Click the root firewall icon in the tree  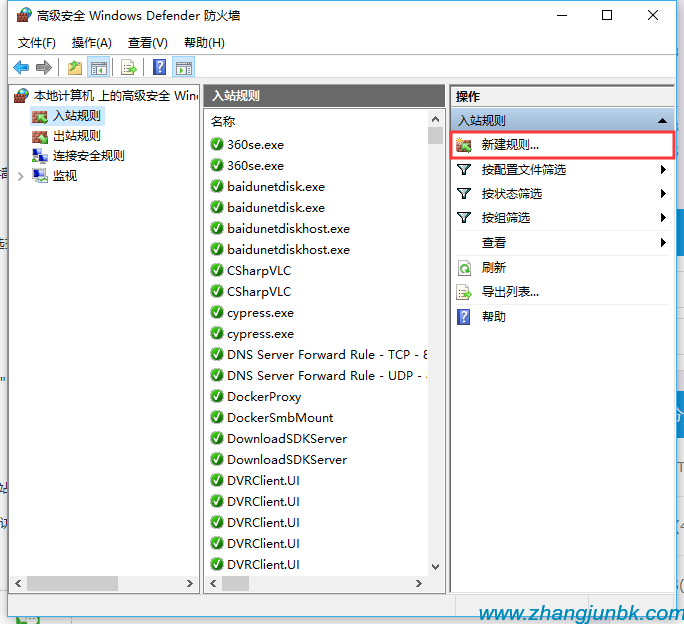point(22,96)
